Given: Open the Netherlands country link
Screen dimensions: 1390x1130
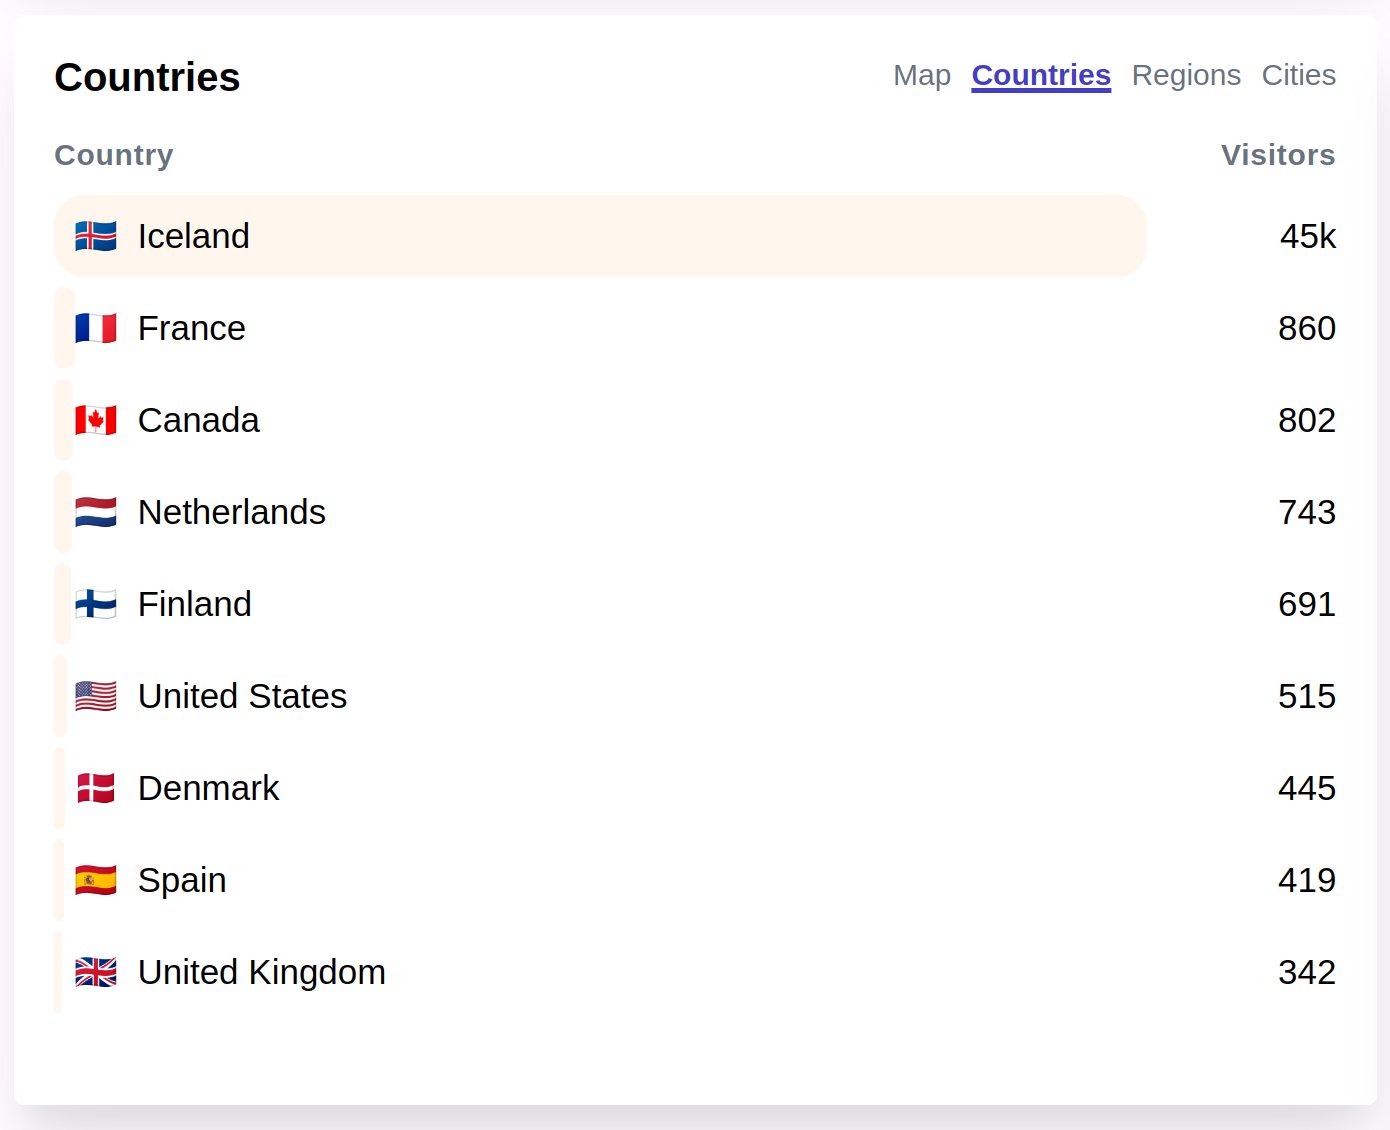Looking at the screenshot, I should coord(232,512).
